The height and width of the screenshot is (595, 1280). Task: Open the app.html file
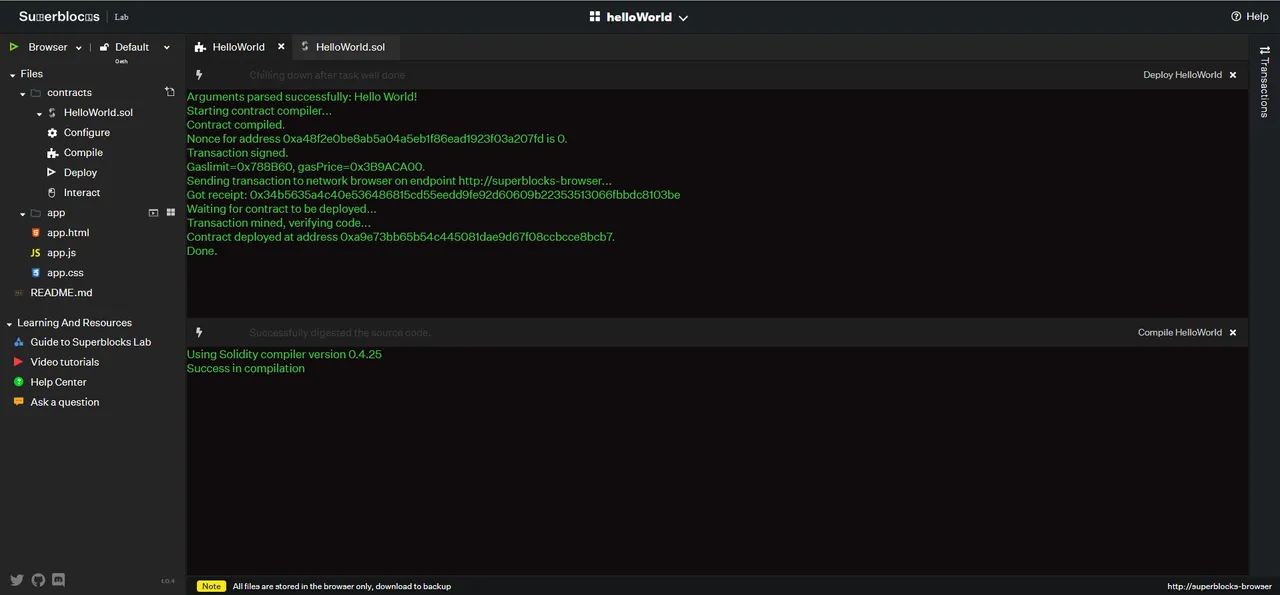coord(68,233)
